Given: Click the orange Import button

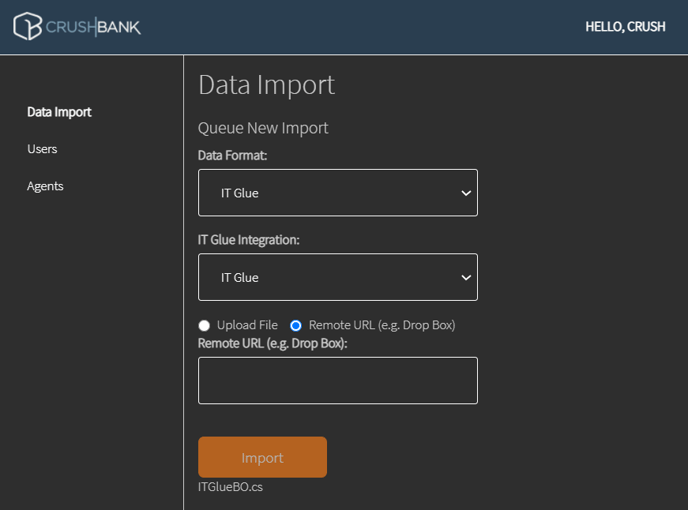Looking at the screenshot, I should [262, 457].
